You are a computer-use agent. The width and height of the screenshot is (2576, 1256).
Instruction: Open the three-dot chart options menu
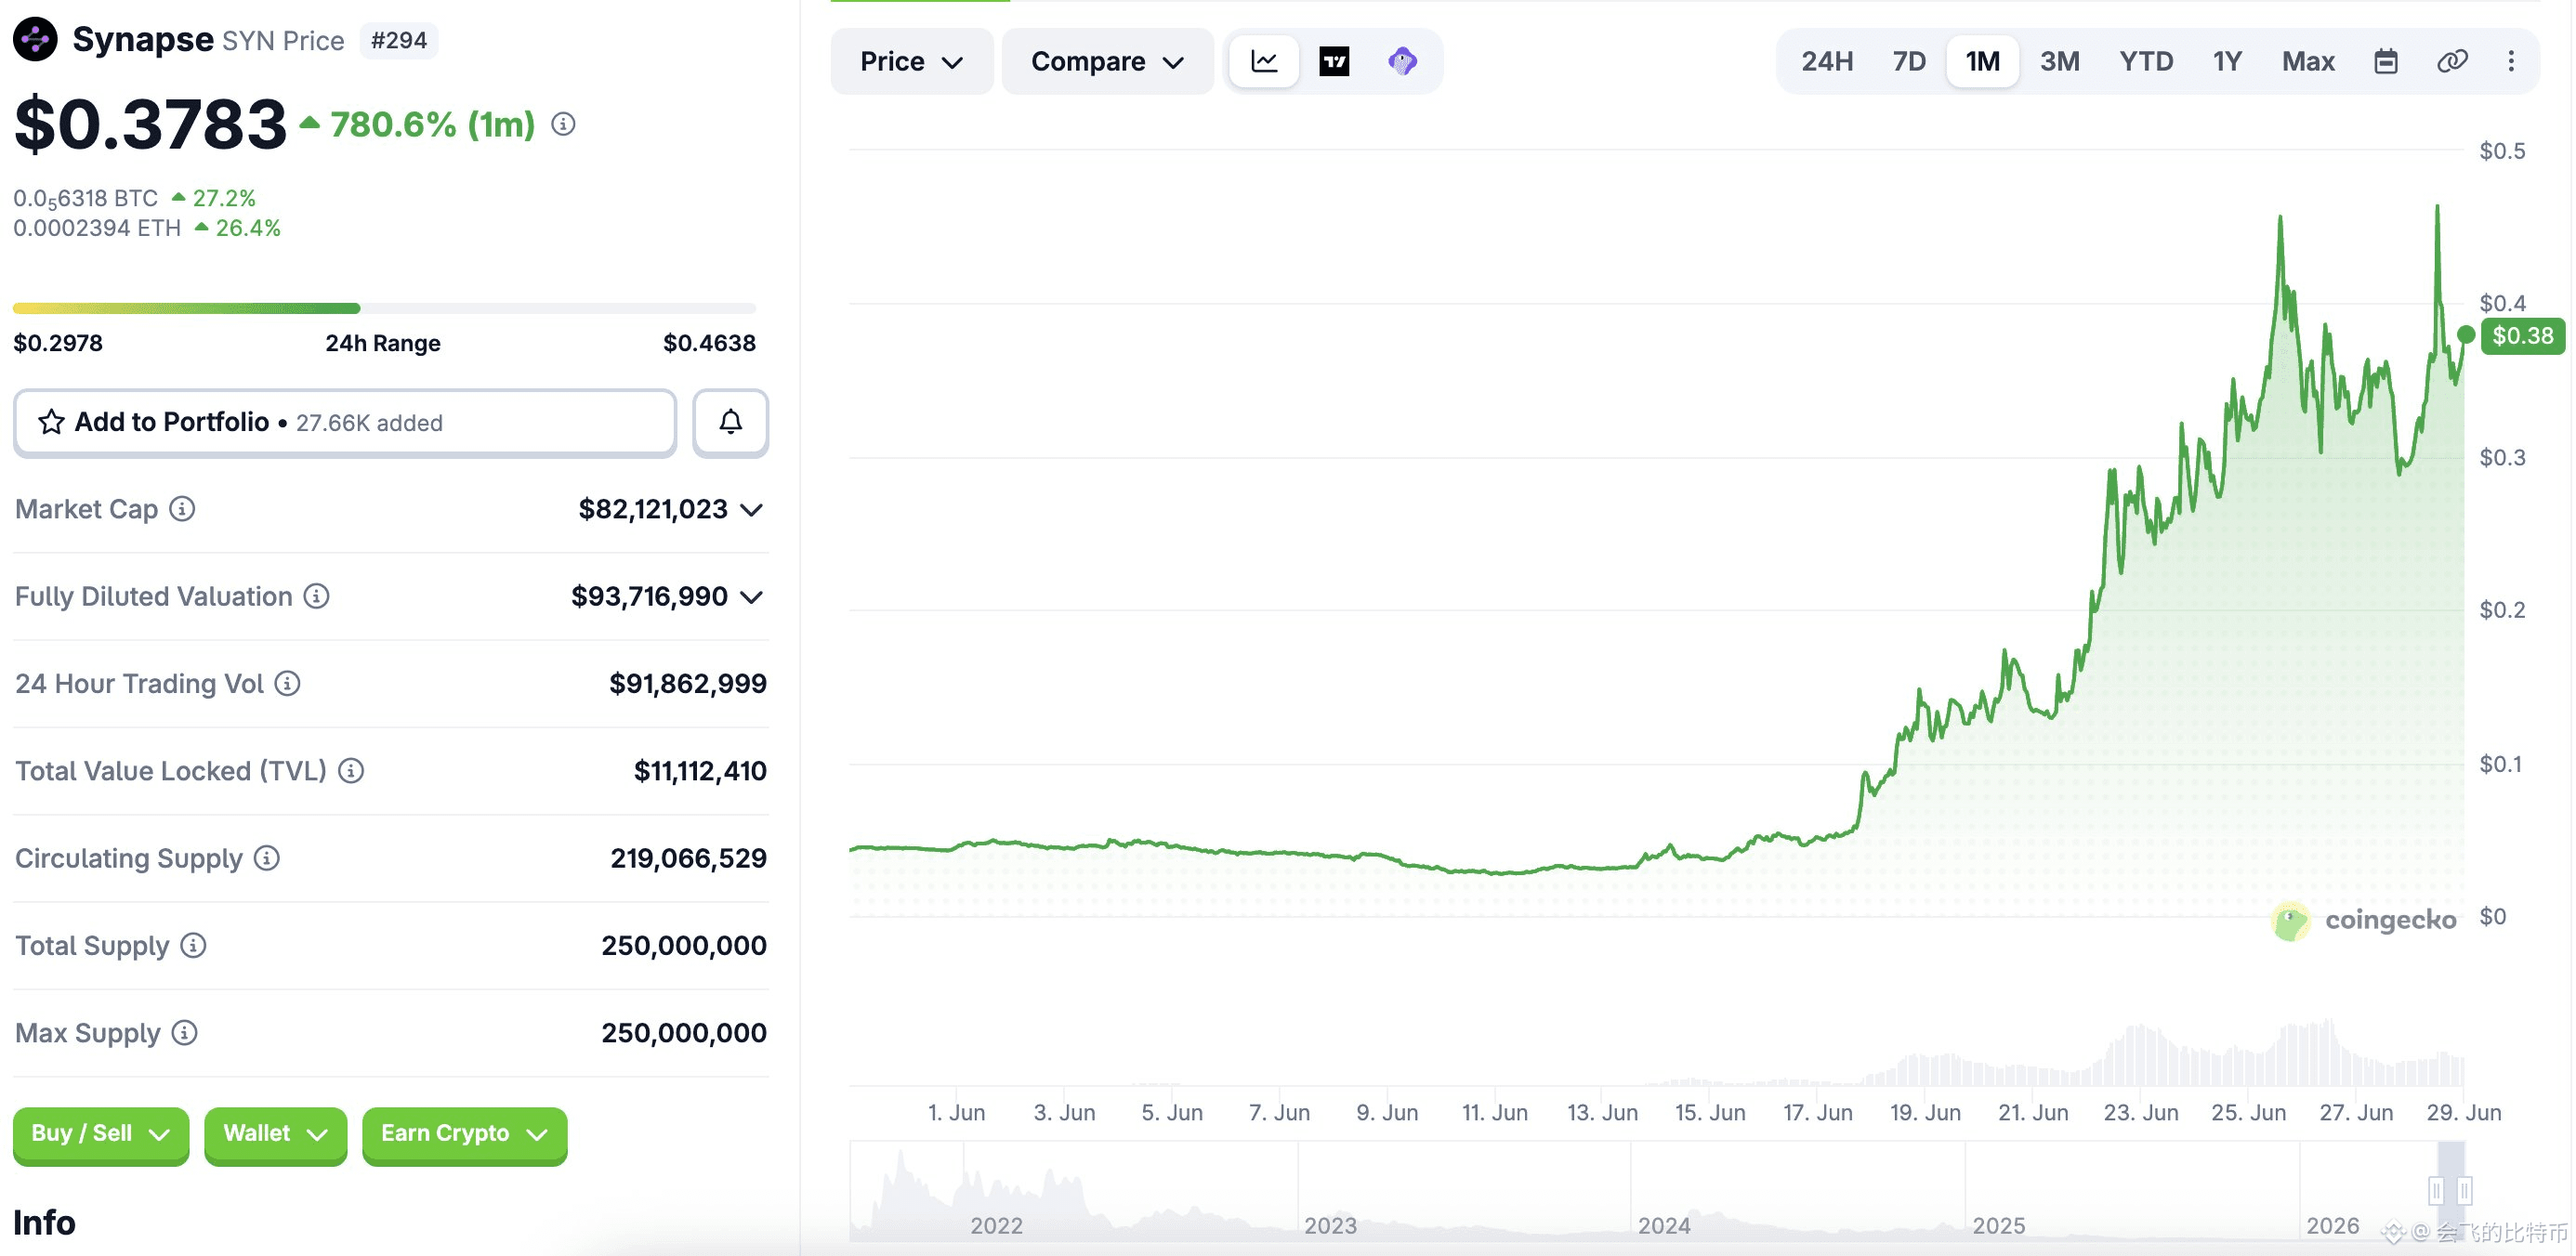click(x=2511, y=61)
